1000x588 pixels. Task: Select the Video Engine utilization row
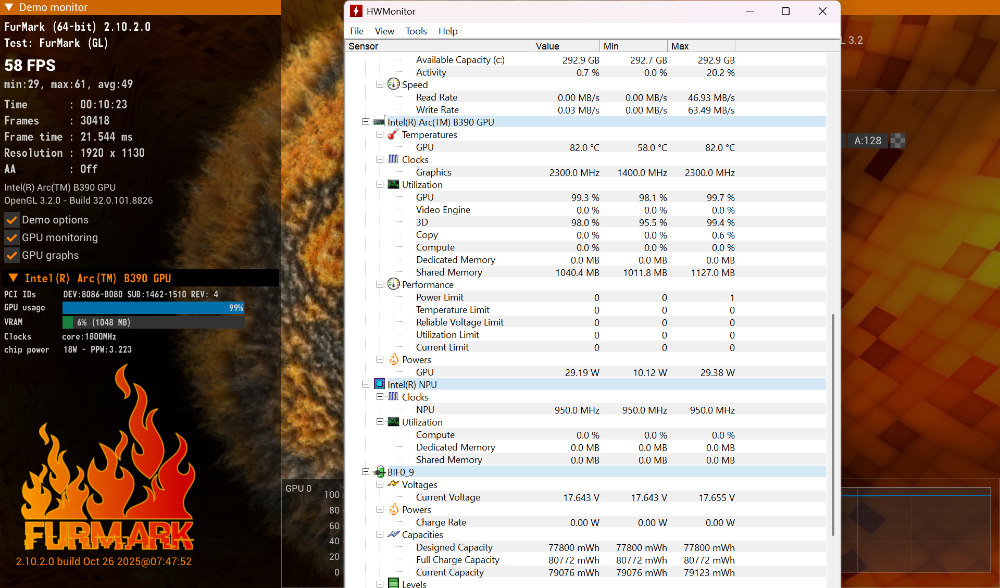(x=585, y=209)
